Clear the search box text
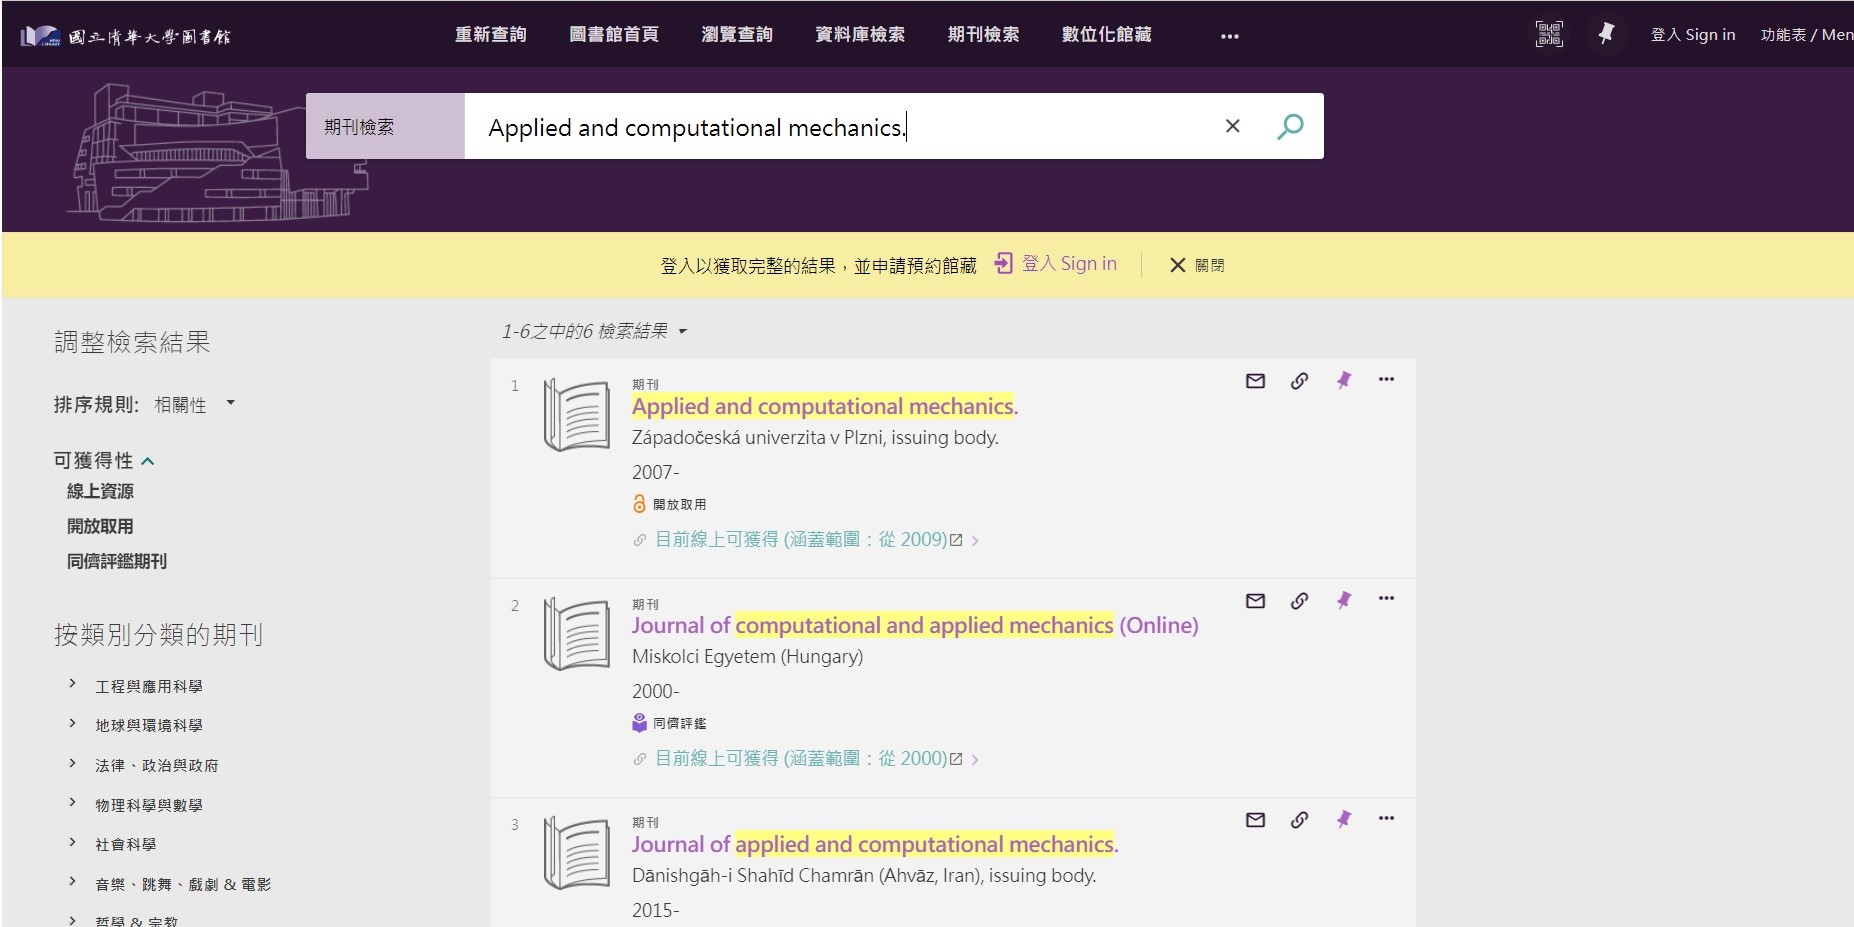Image resolution: width=1854 pixels, height=927 pixels. (x=1232, y=126)
